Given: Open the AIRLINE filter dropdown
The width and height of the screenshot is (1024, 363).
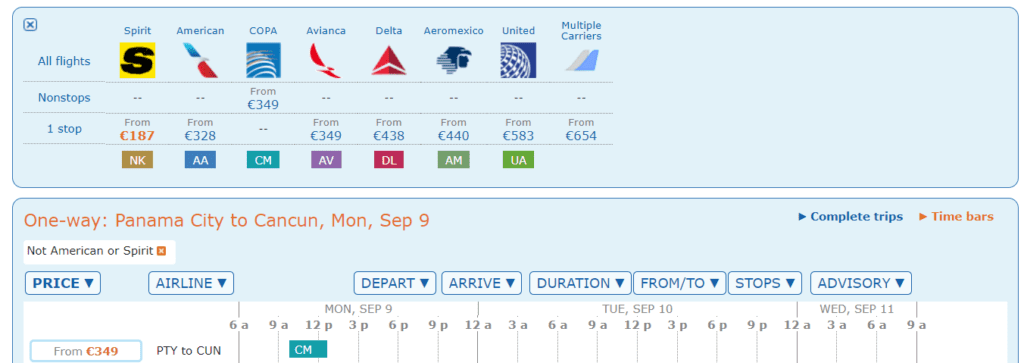Looking at the screenshot, I should pyautogui.click(x=191, y=283).
